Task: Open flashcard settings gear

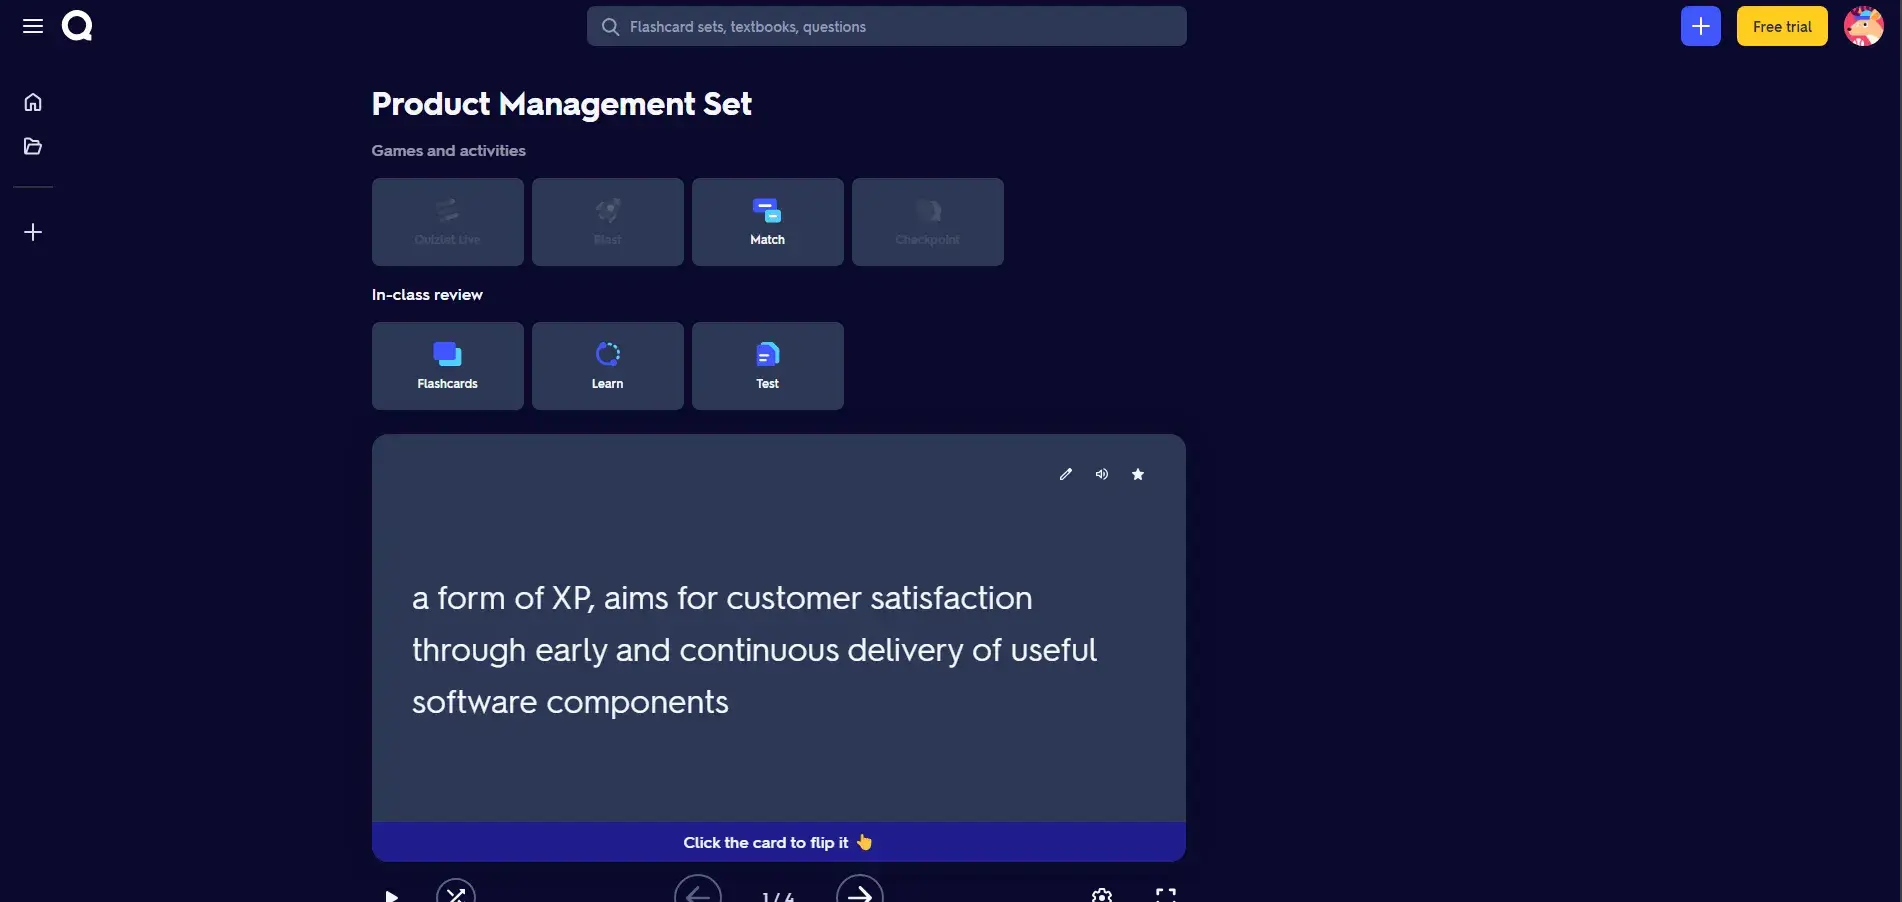Action: point(1101,895)
